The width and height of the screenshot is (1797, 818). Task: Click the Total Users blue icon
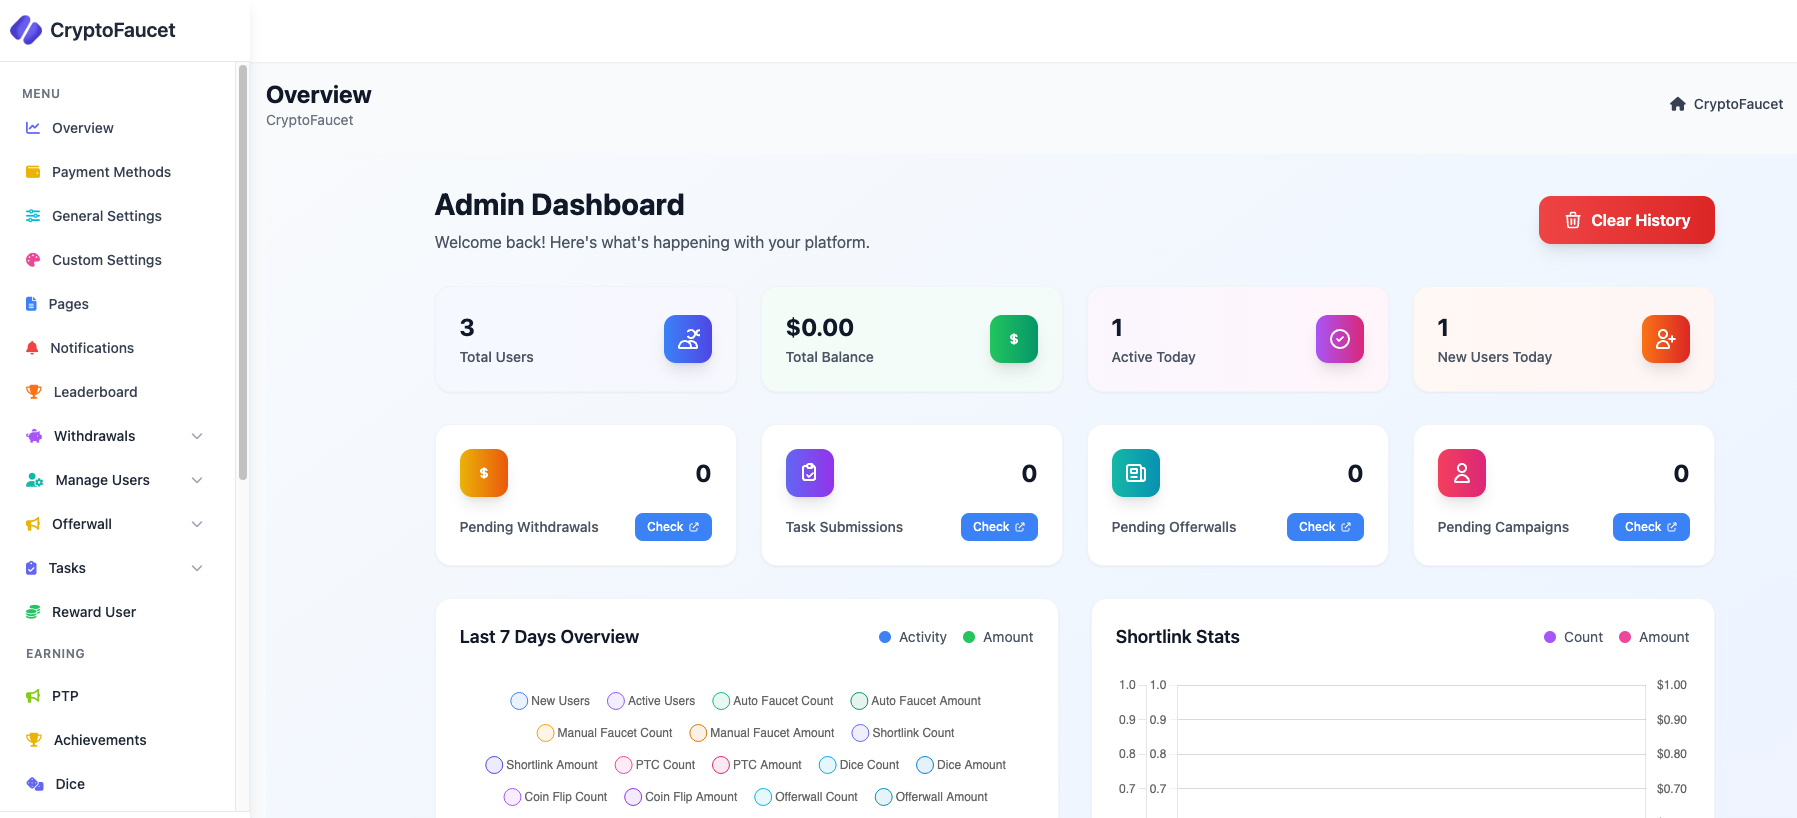click(688, 339)
